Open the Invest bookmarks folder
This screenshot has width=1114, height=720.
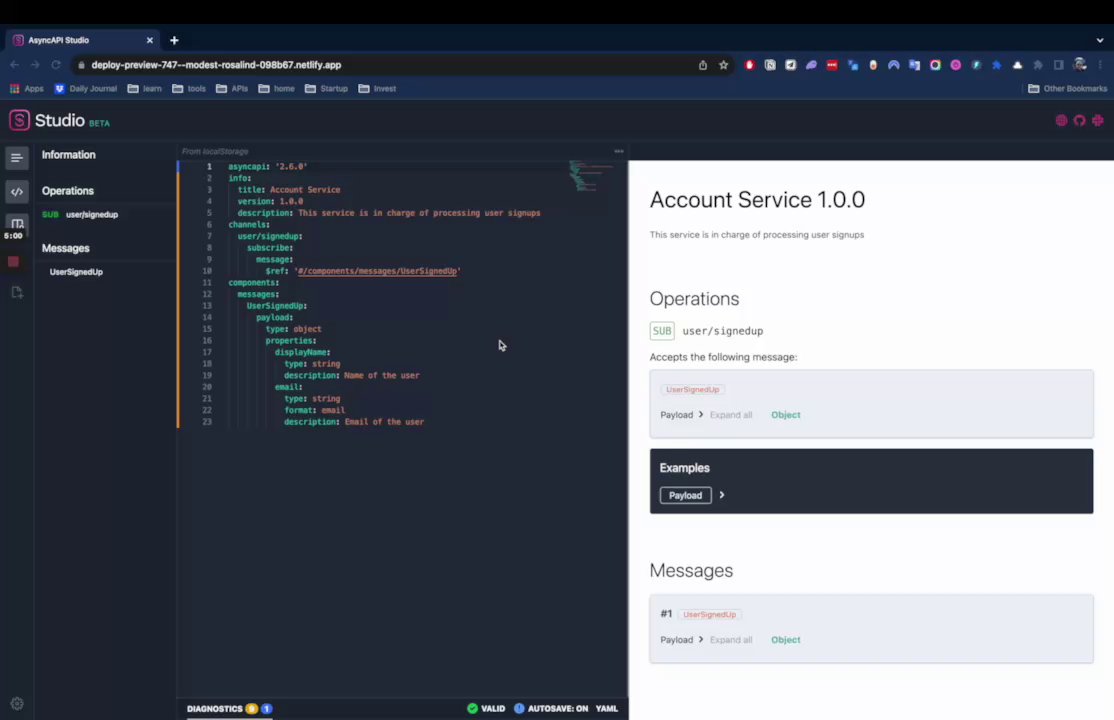(377, 89)
